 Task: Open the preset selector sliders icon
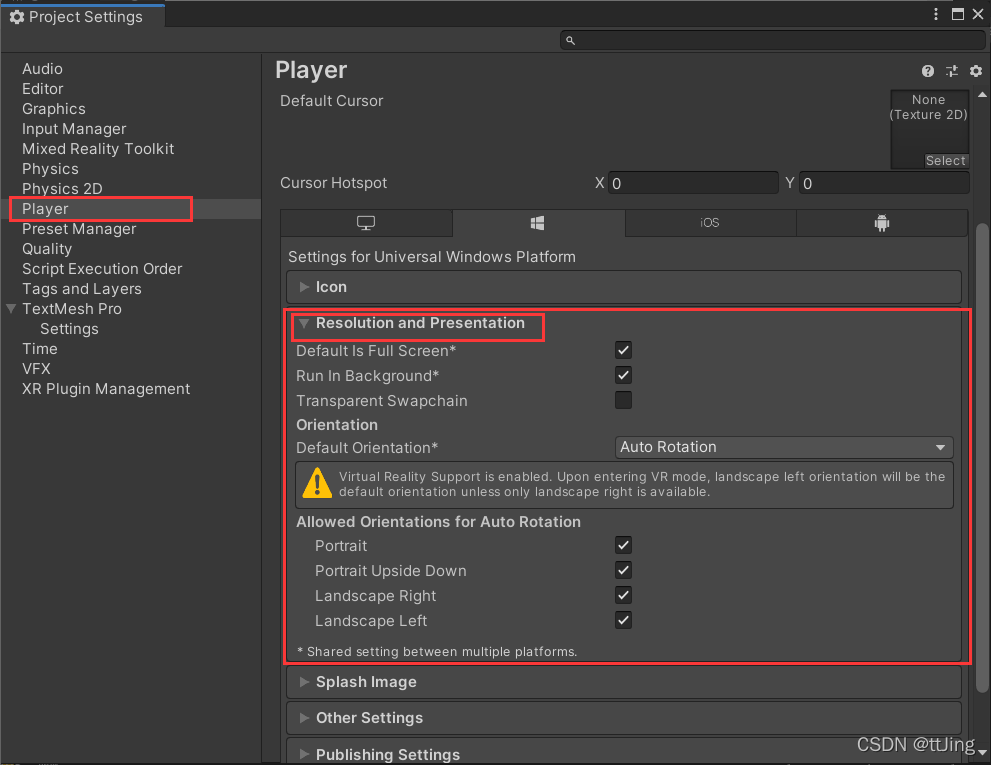pos(951,71)
